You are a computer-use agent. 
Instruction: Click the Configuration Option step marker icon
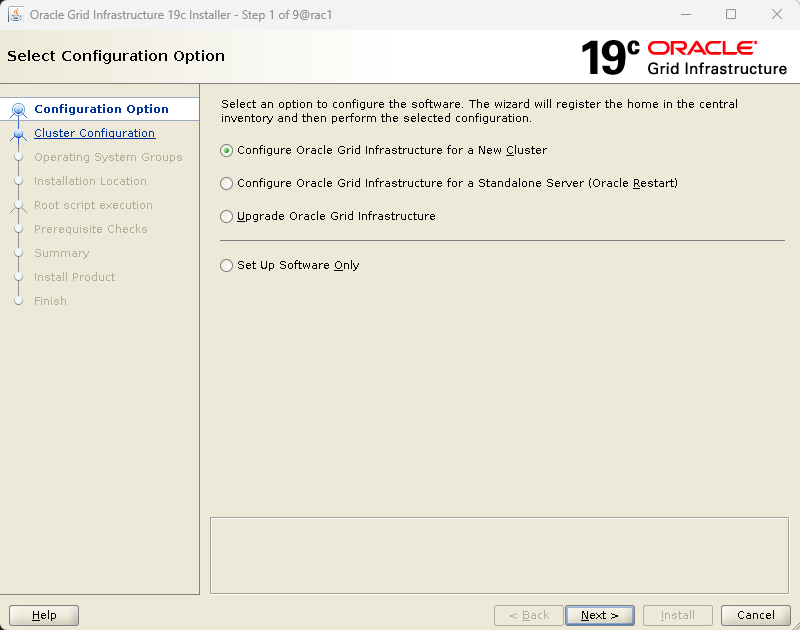[x=18, y=109]
